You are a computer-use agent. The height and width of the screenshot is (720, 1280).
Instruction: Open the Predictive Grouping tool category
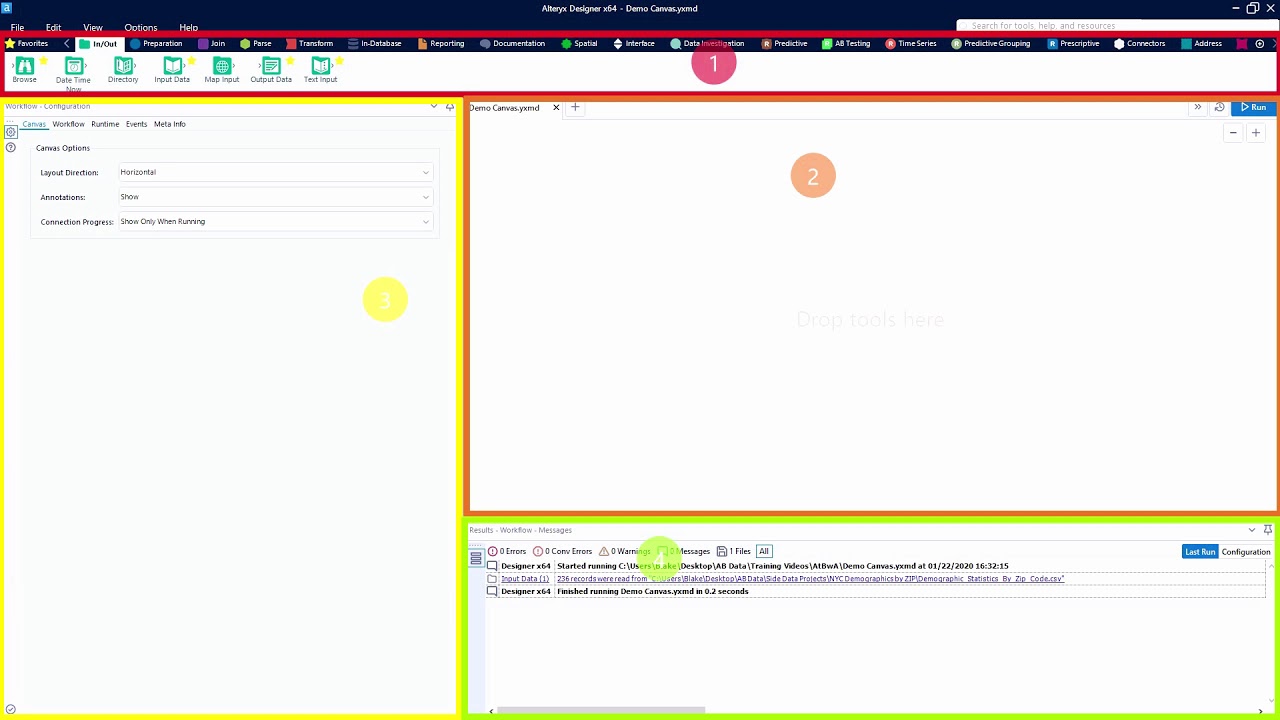pyautogui.click(x=991, y=43)
